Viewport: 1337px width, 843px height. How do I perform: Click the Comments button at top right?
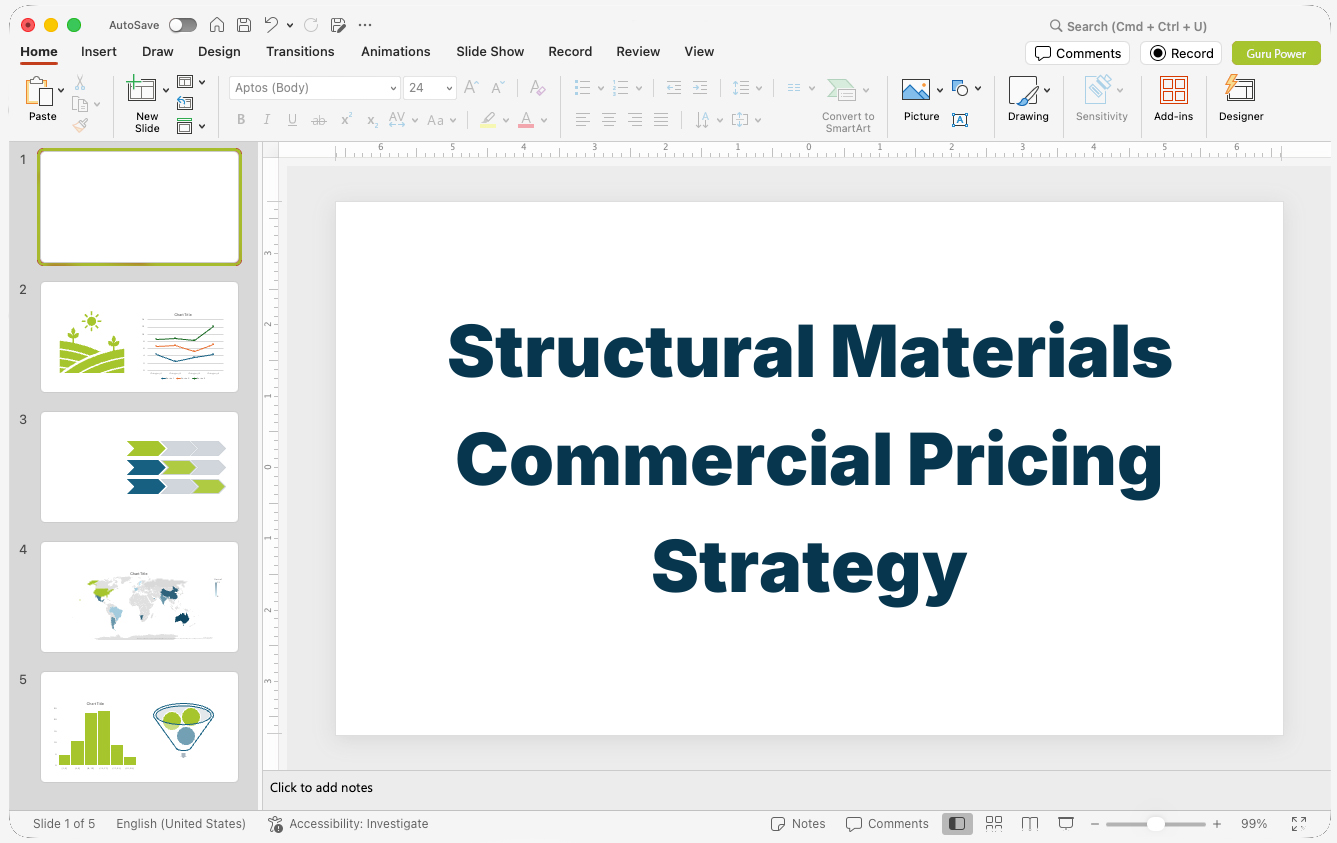tap(1078, 53)
